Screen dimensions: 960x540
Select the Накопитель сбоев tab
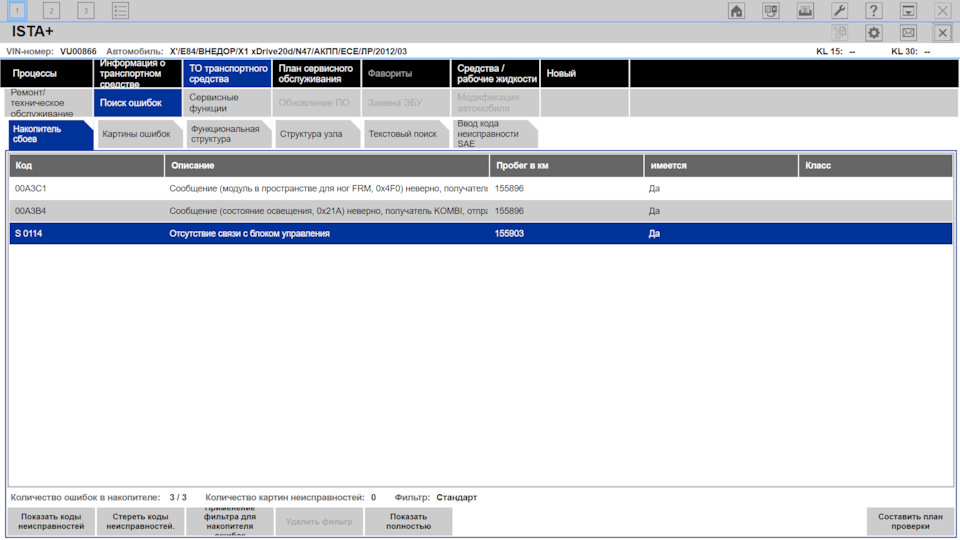[50, 134]
